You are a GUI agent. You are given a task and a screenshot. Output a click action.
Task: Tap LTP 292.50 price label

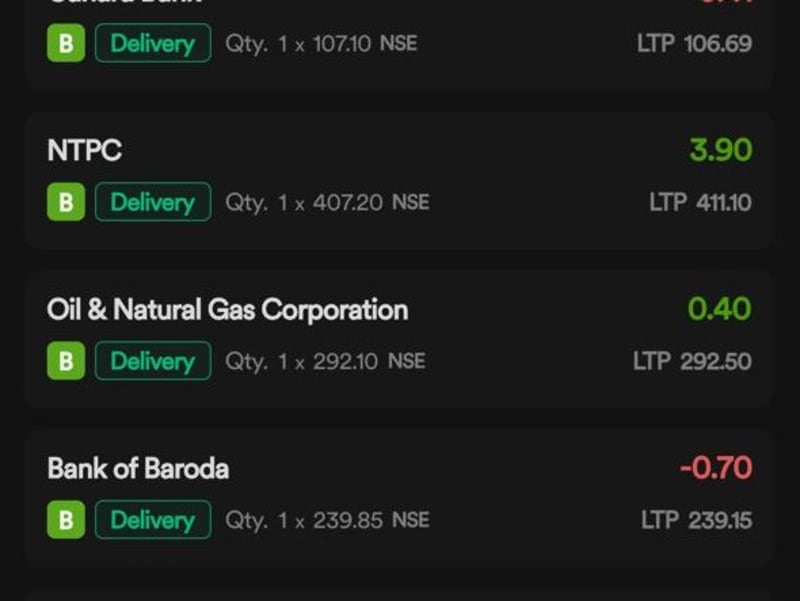[x=692, y=361]
